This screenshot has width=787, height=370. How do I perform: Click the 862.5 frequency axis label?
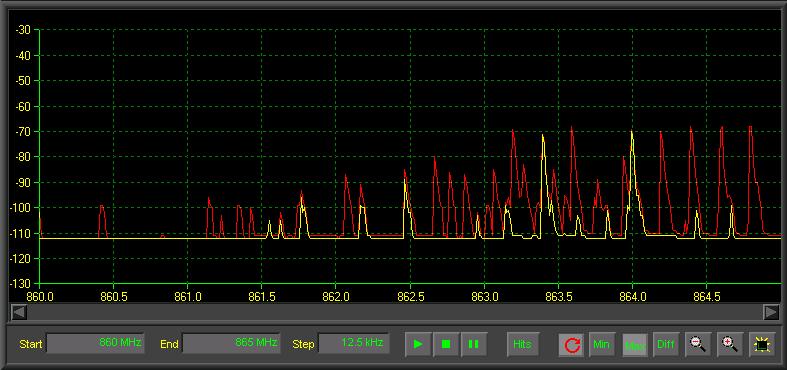(411, 297)
